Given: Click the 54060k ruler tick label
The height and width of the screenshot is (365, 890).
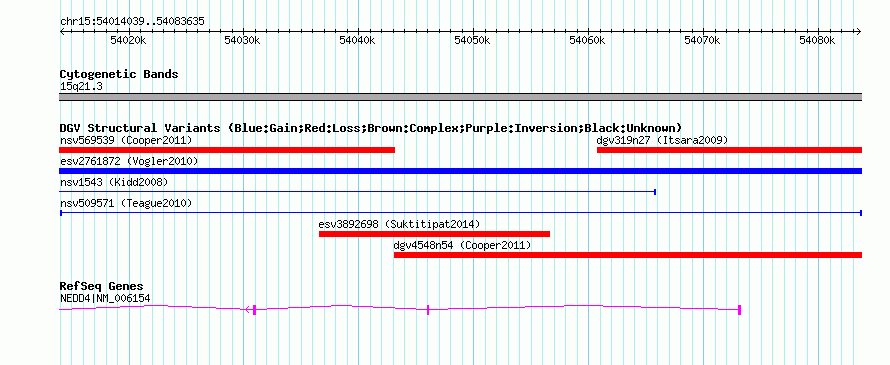Looking at the screenshot, I should point(587,40).
